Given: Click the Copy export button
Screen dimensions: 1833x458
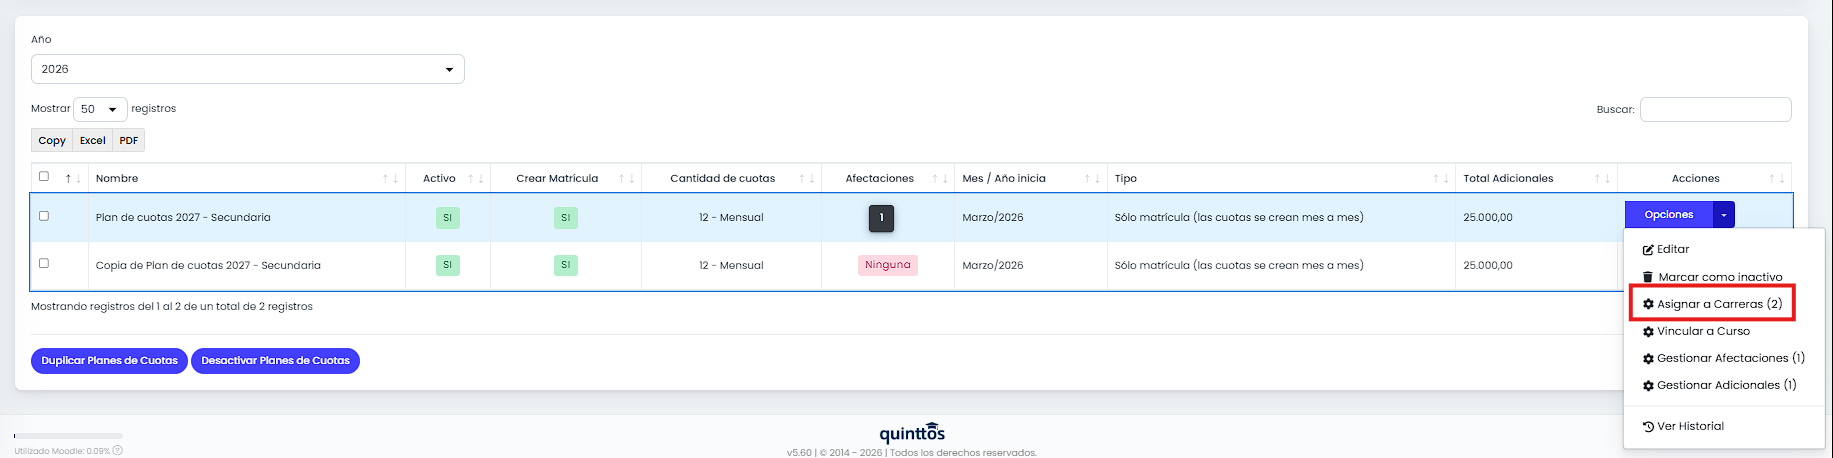Looking at the screenshot, I should click(x=52, y=140).
